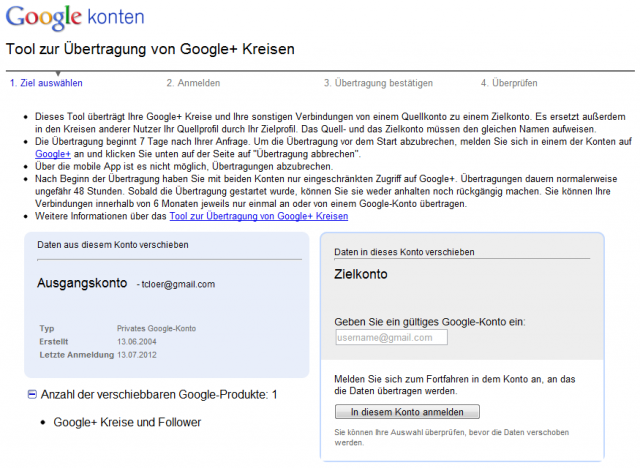The image size is (640, 468).
Task: Click 'Daten aus diesem Konto verschieben' label
Action: point(113,245)
